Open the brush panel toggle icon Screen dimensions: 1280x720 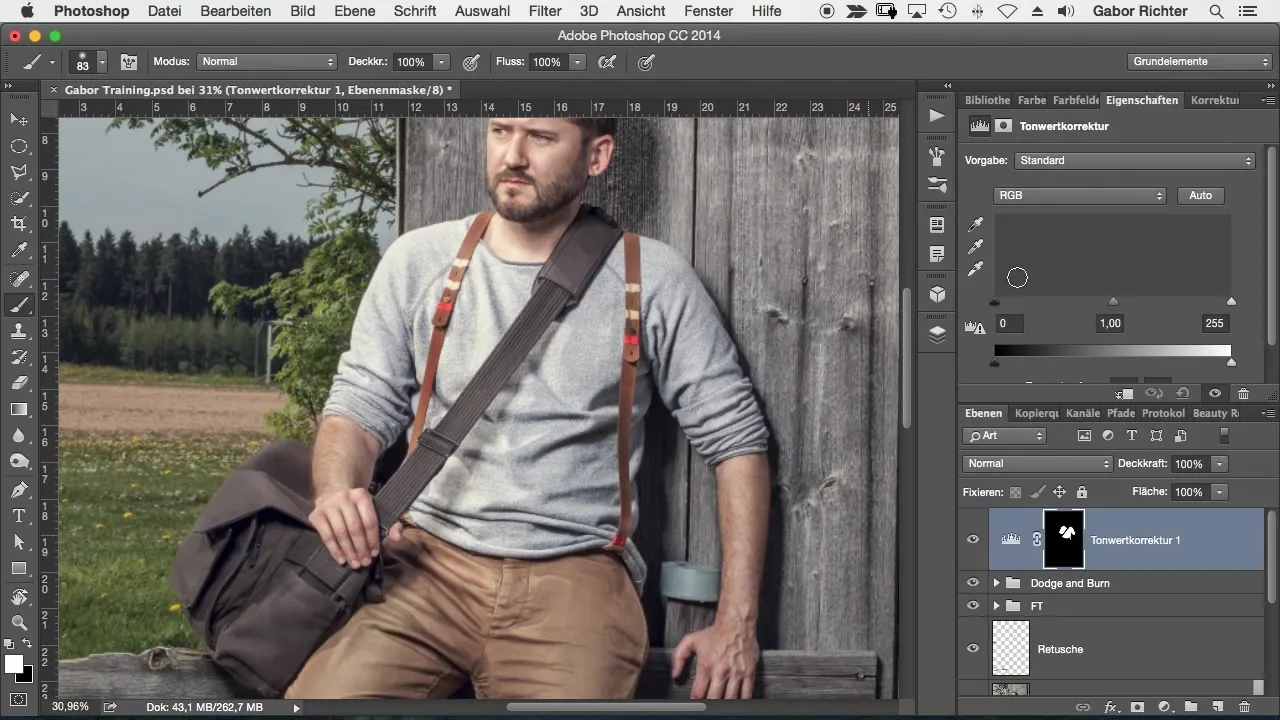click(x=129, y=62)
